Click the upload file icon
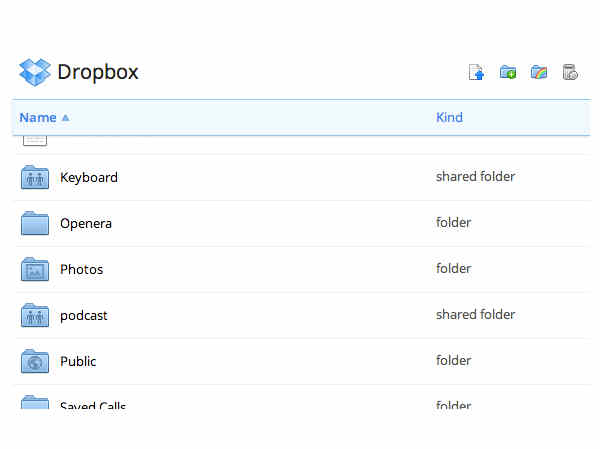Image resolution: width=600 pixels, height=450 pixels. 477,72
